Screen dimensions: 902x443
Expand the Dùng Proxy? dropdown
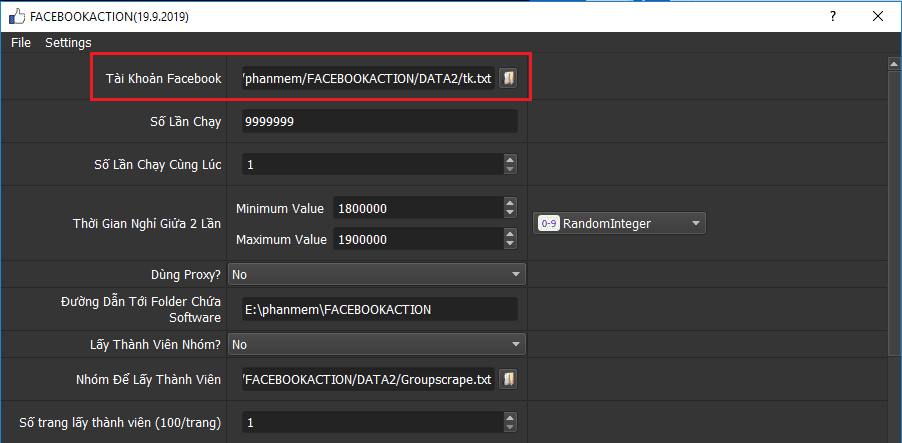(x=377, y=273)
